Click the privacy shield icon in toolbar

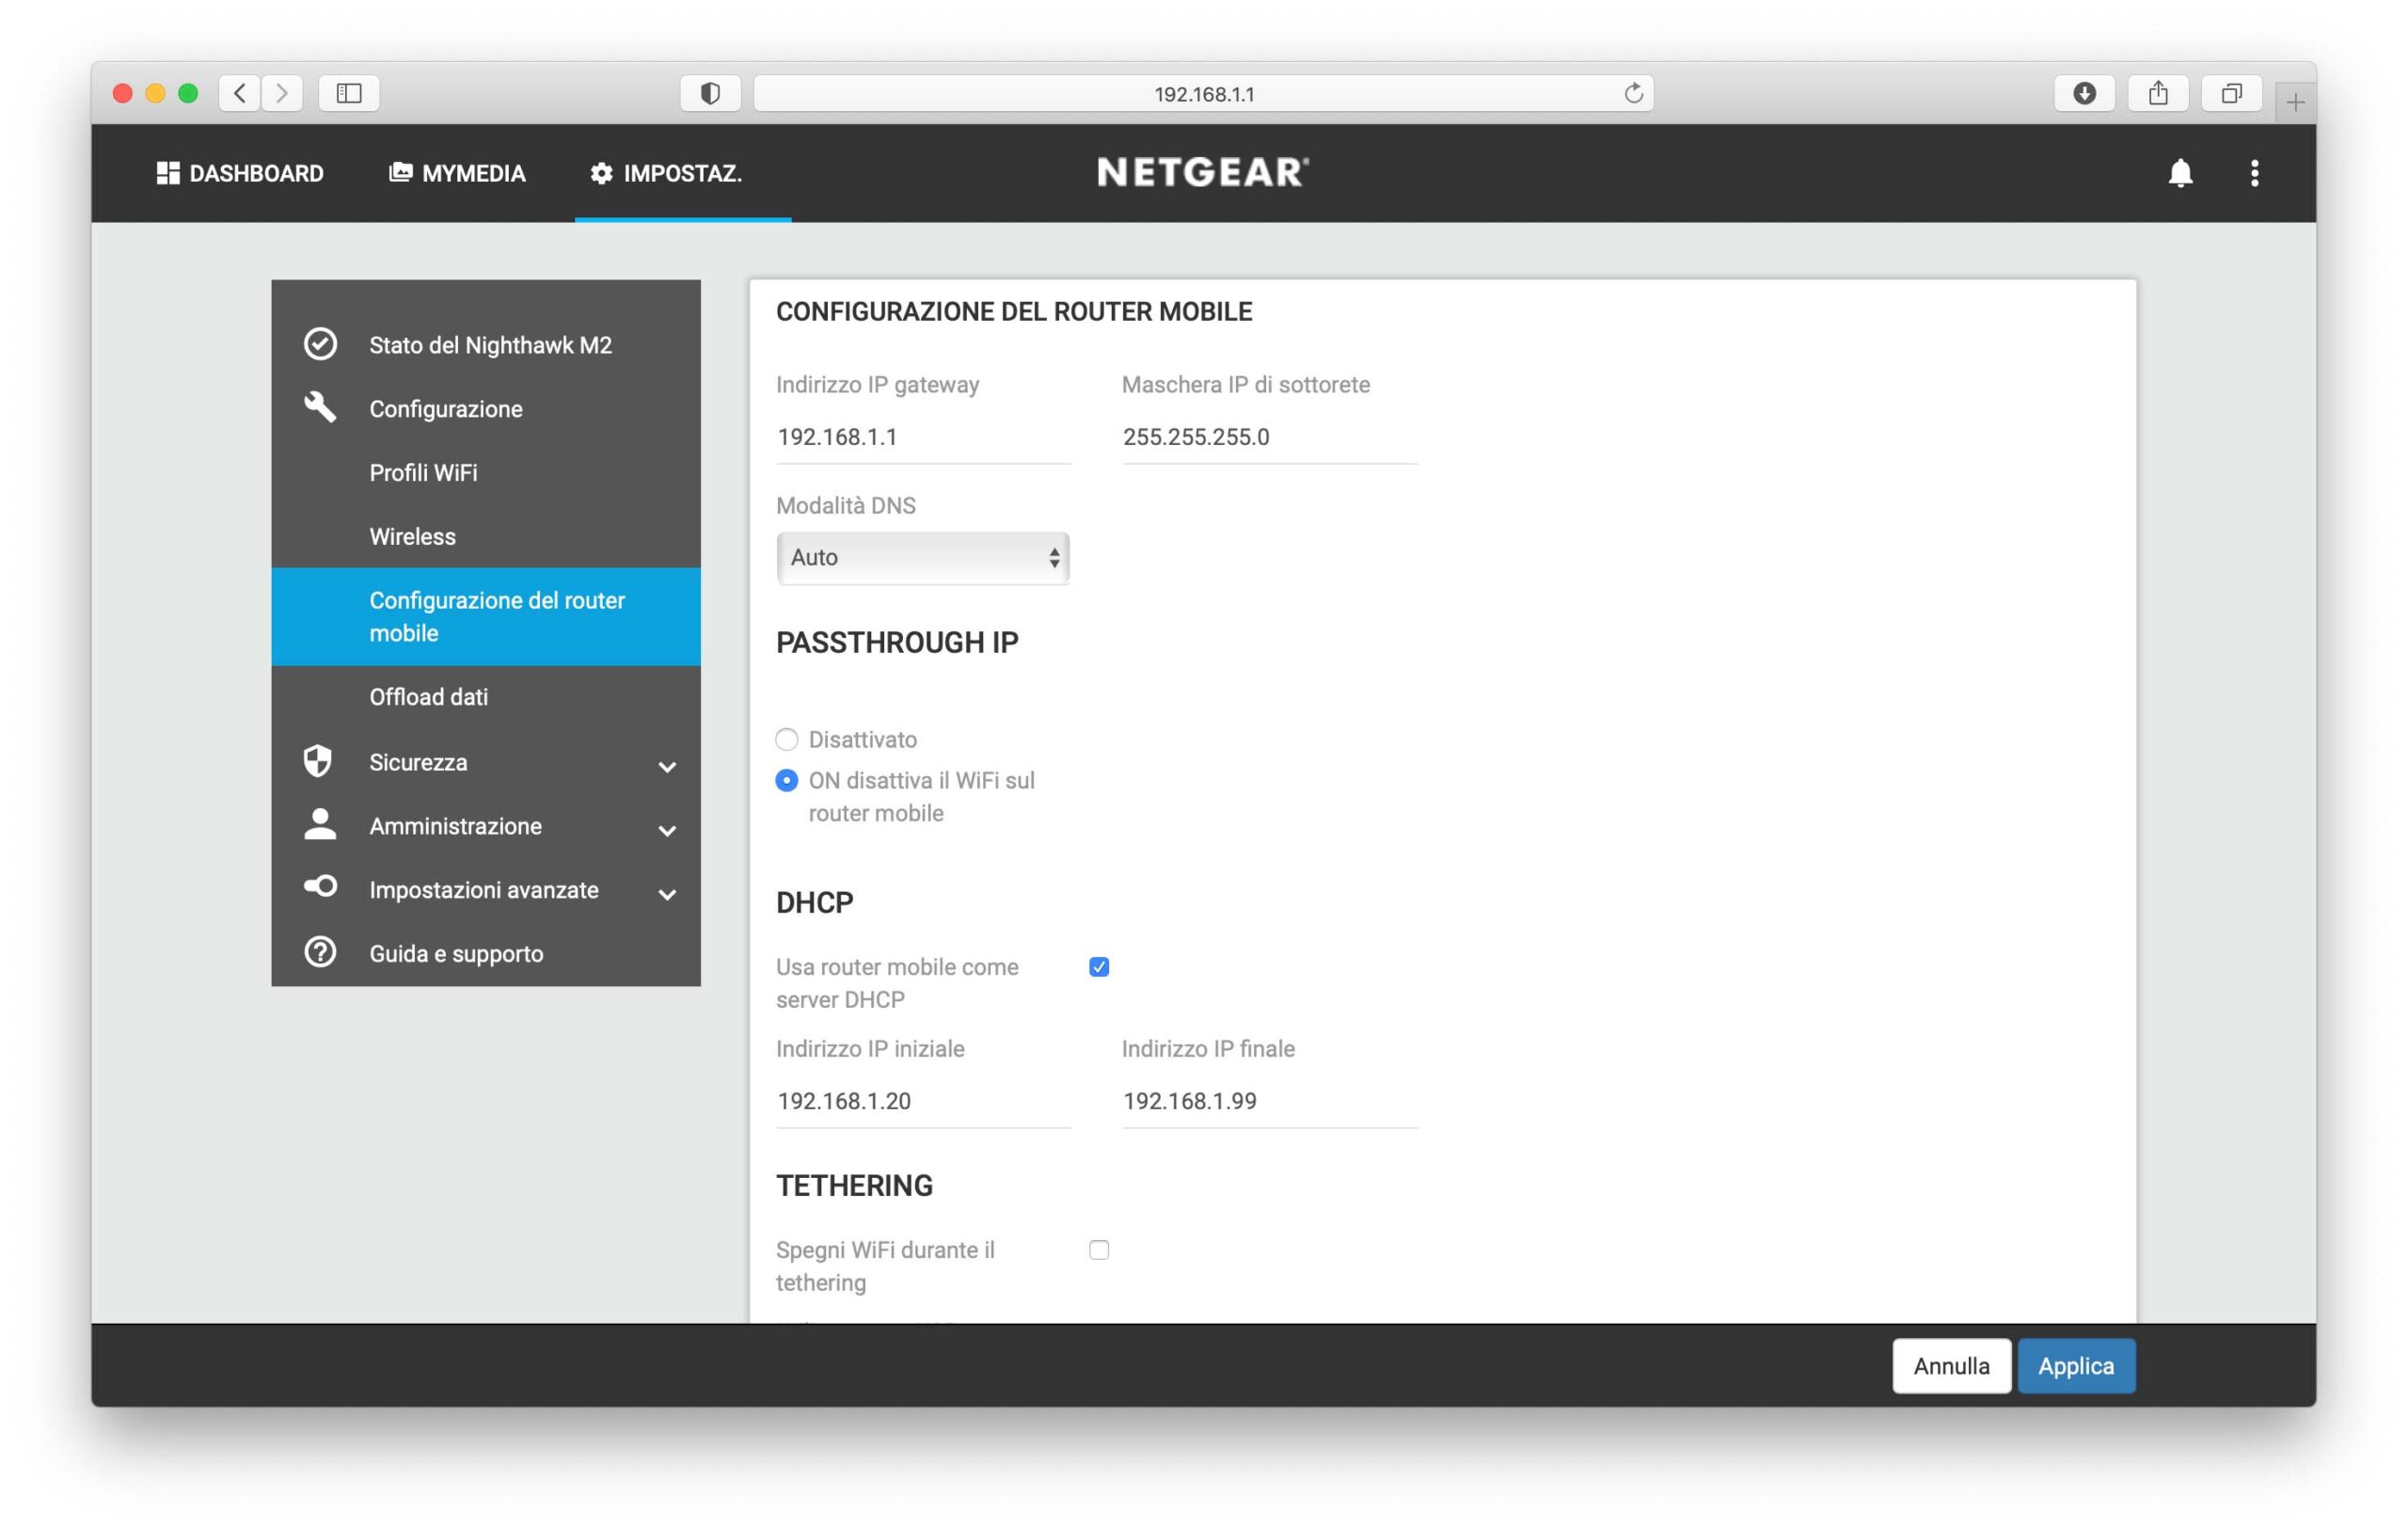click(710, 93)
